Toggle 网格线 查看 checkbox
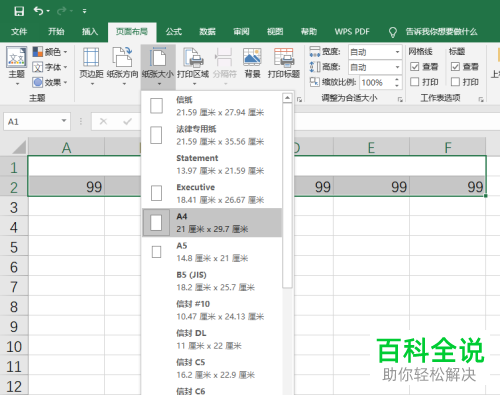 414,67
